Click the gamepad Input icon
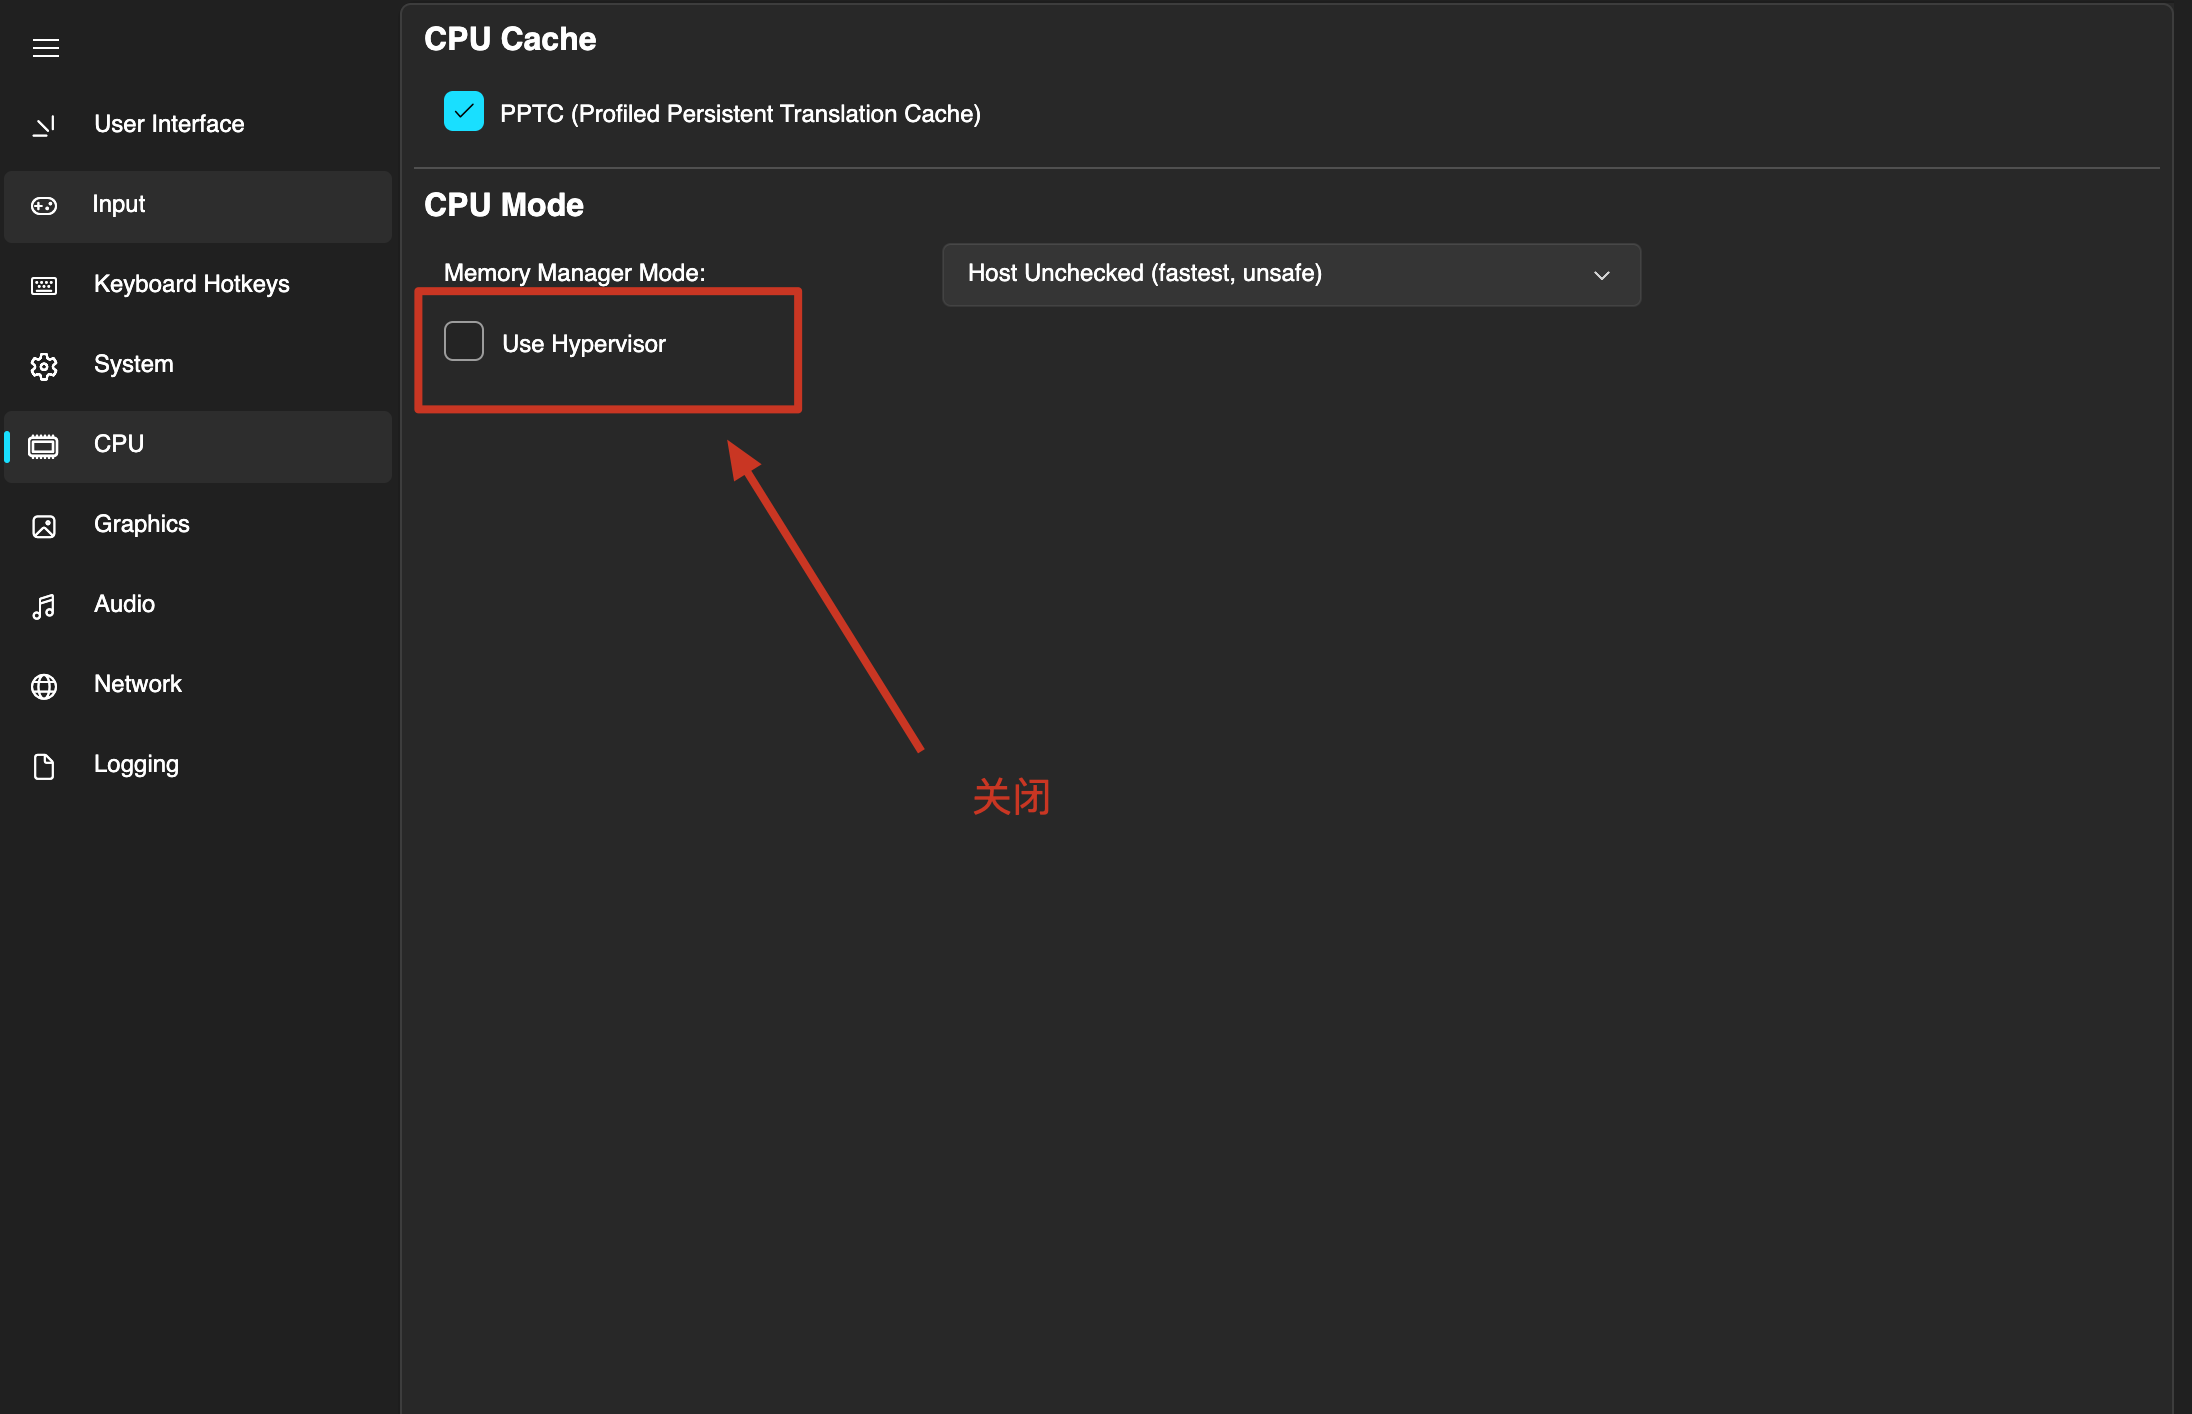 tap(44, 206)
